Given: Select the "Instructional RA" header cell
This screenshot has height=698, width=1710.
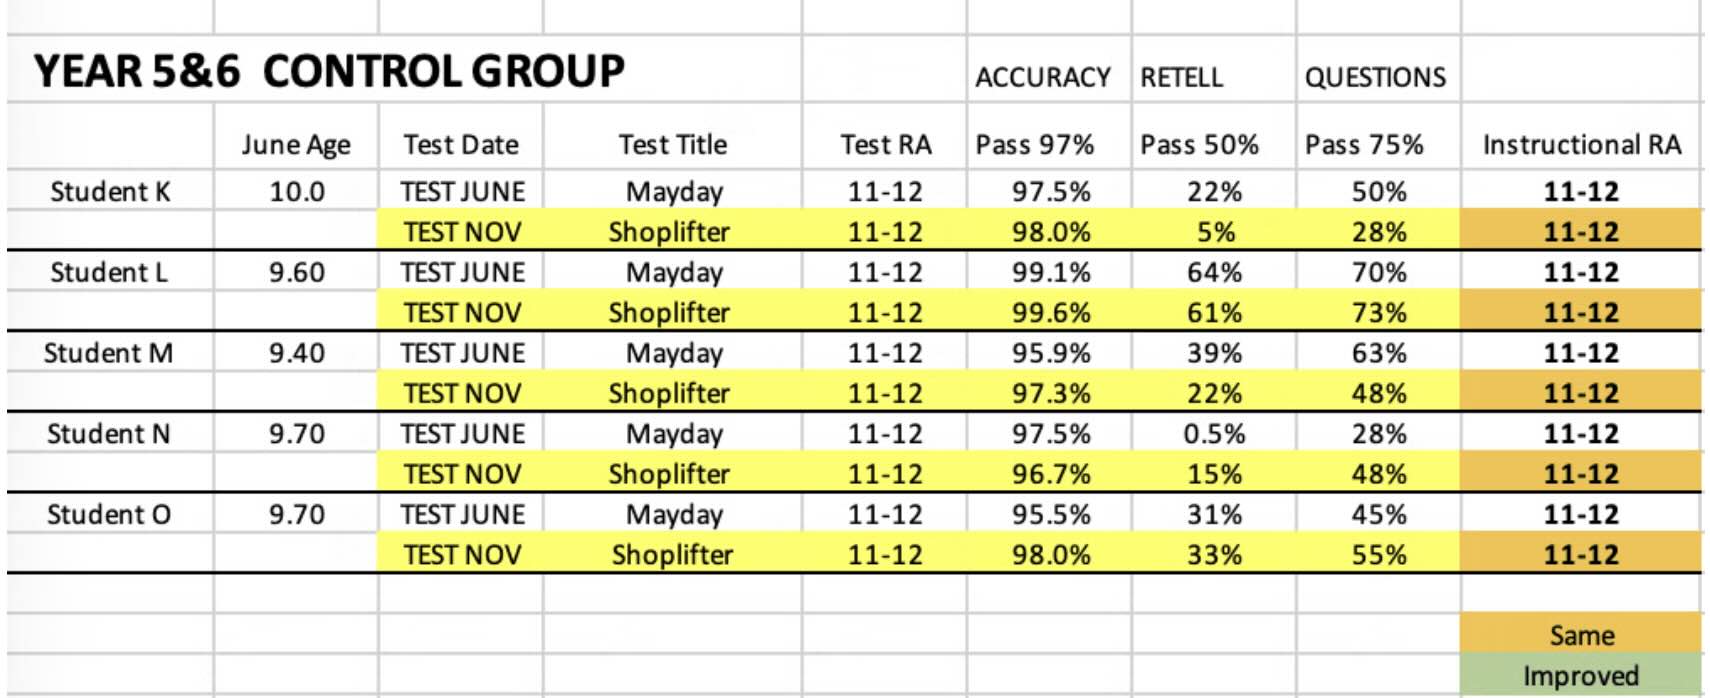Looking at the screenshot, I should click(x=1581, y=145).
